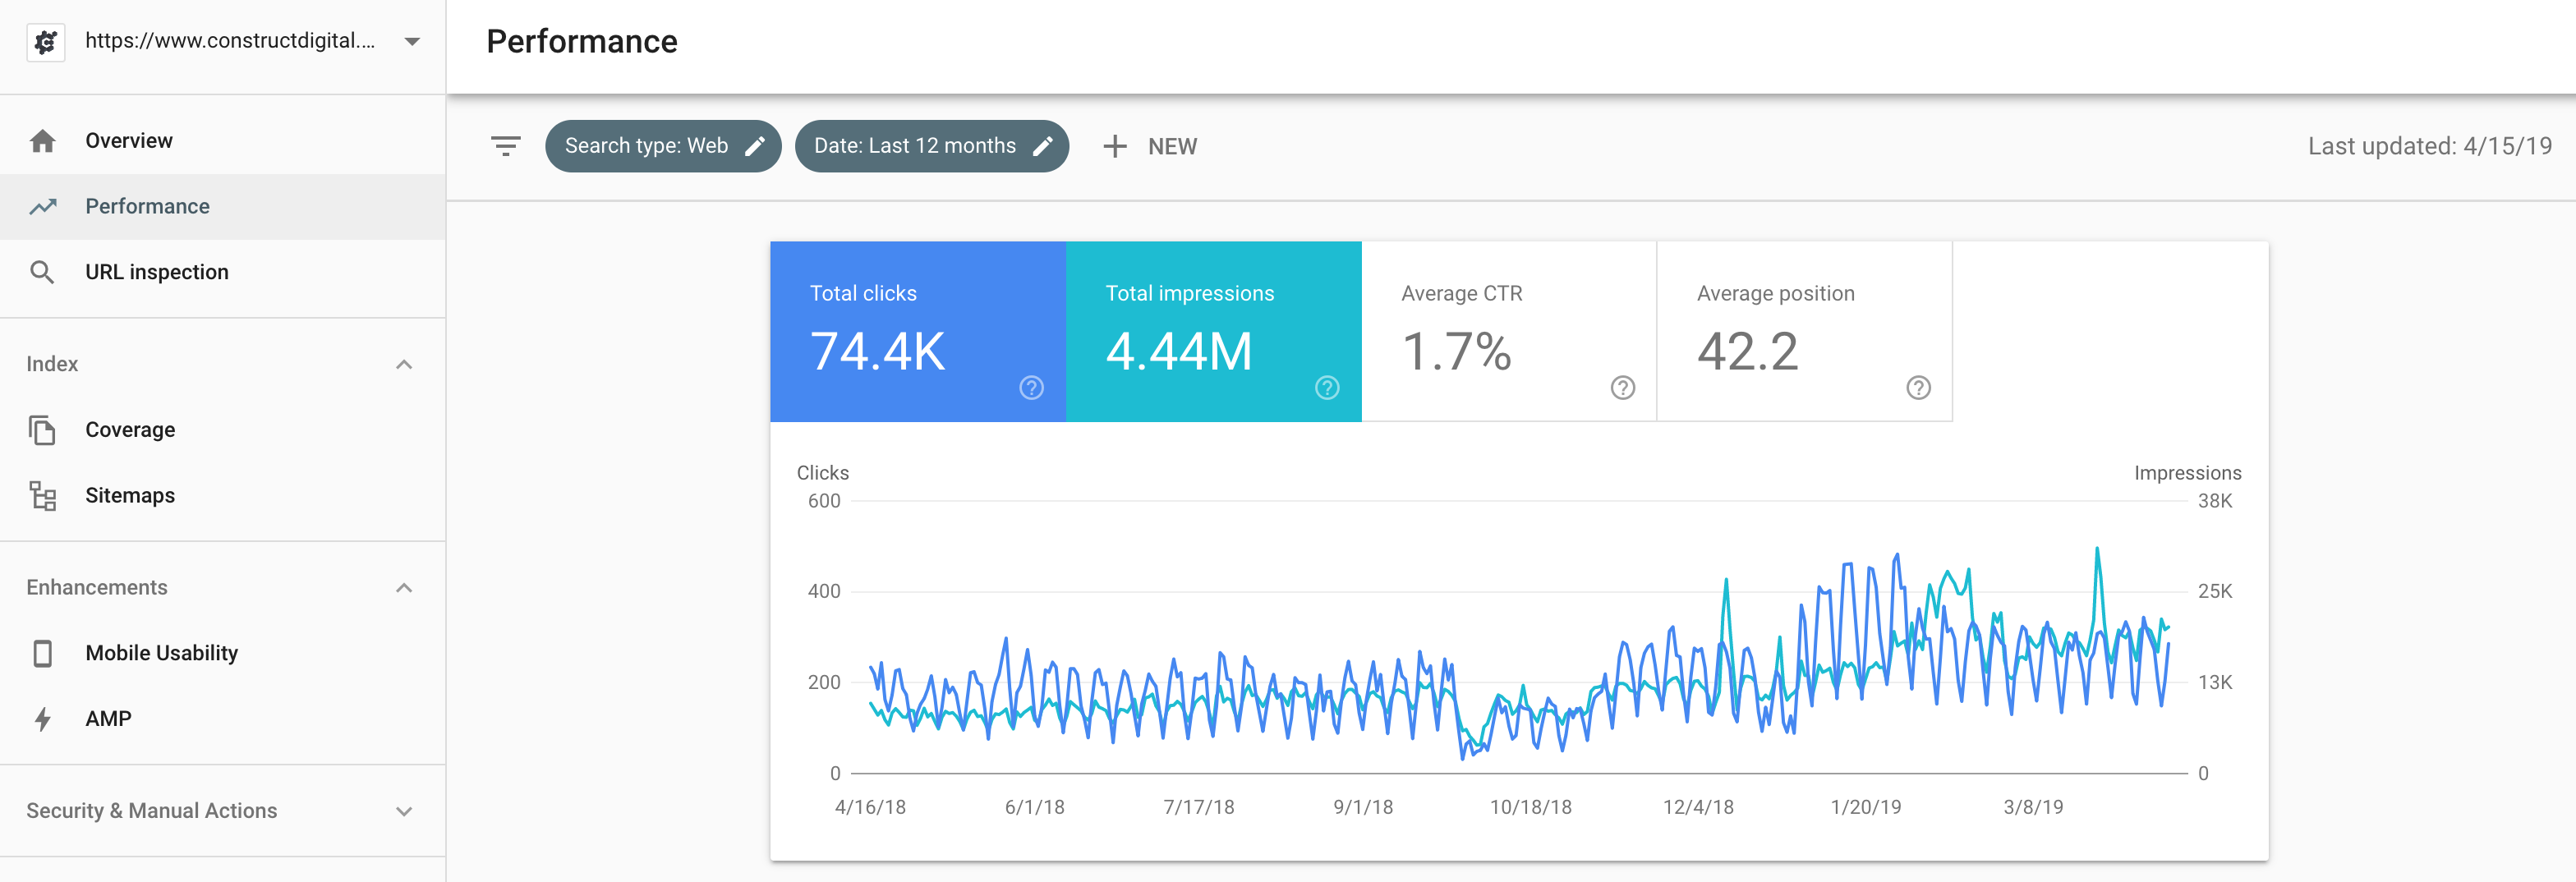Click the Mobile Usability phone icon

(x=42, y=653)
